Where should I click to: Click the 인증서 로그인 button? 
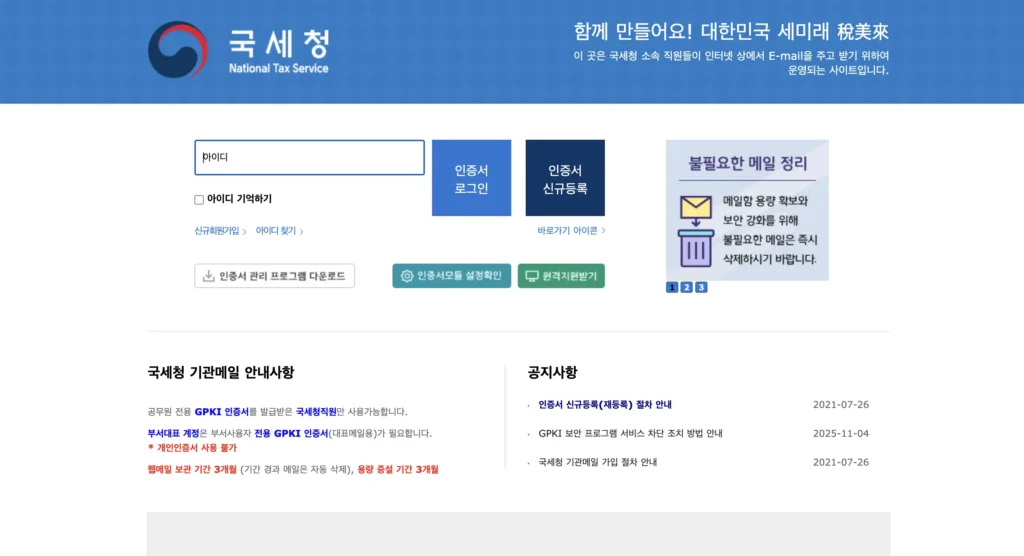pyautogui.click(x=472, y=178)
